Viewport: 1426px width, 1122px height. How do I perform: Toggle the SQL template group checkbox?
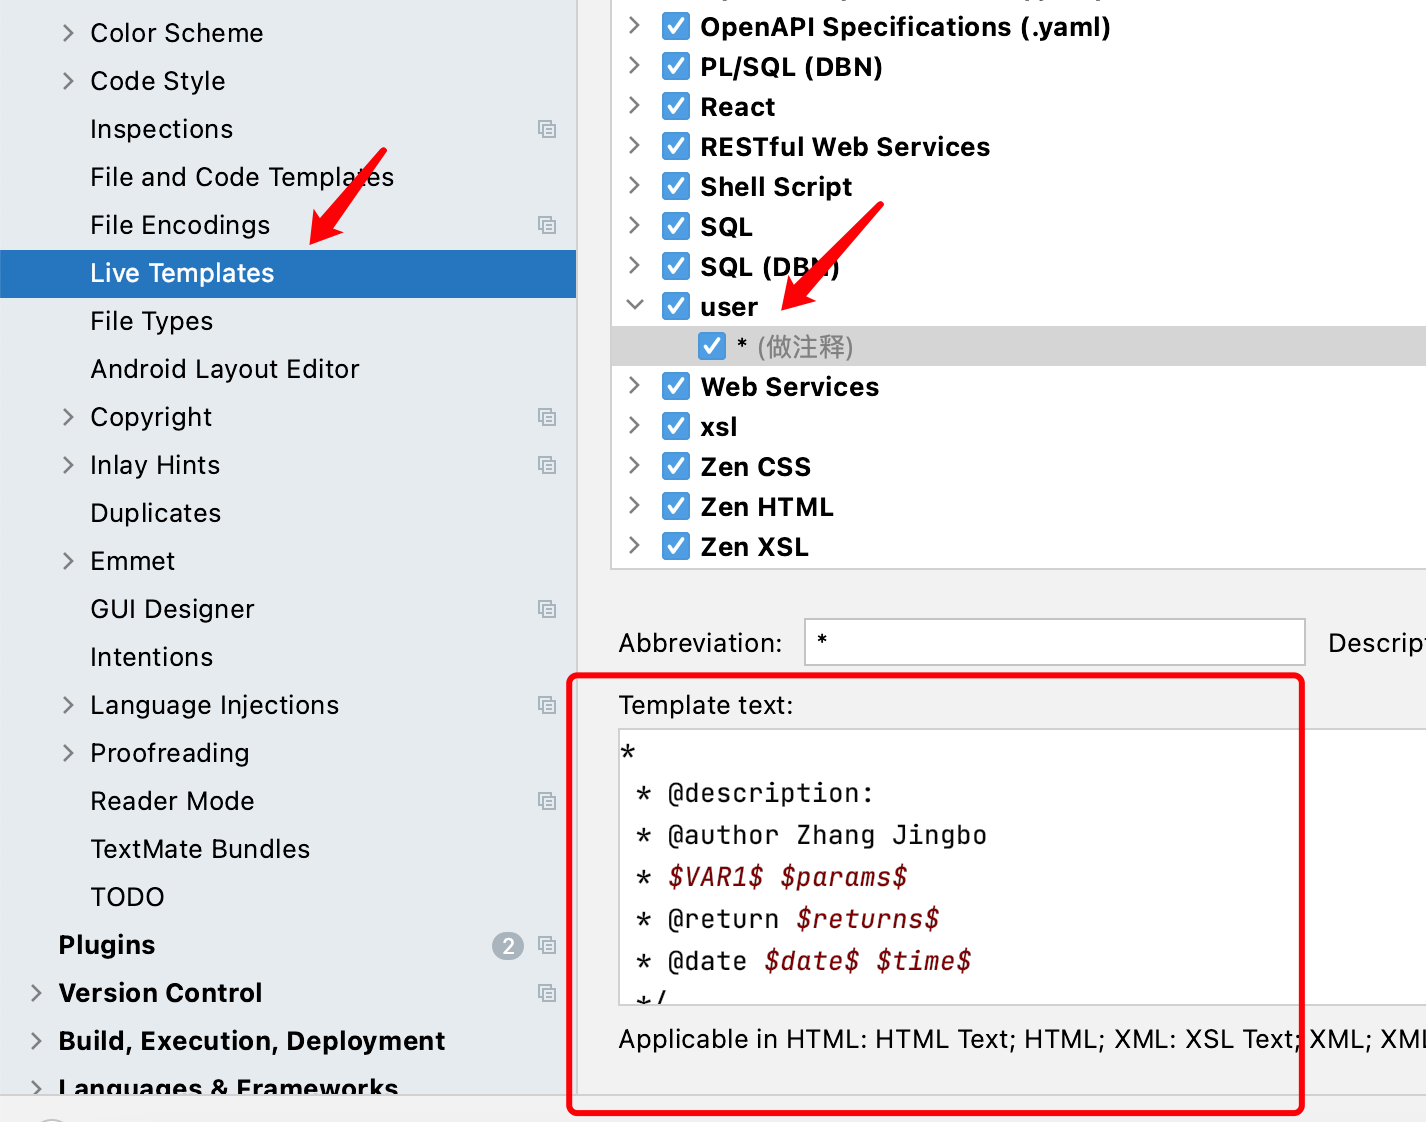[x=676, y=227]
